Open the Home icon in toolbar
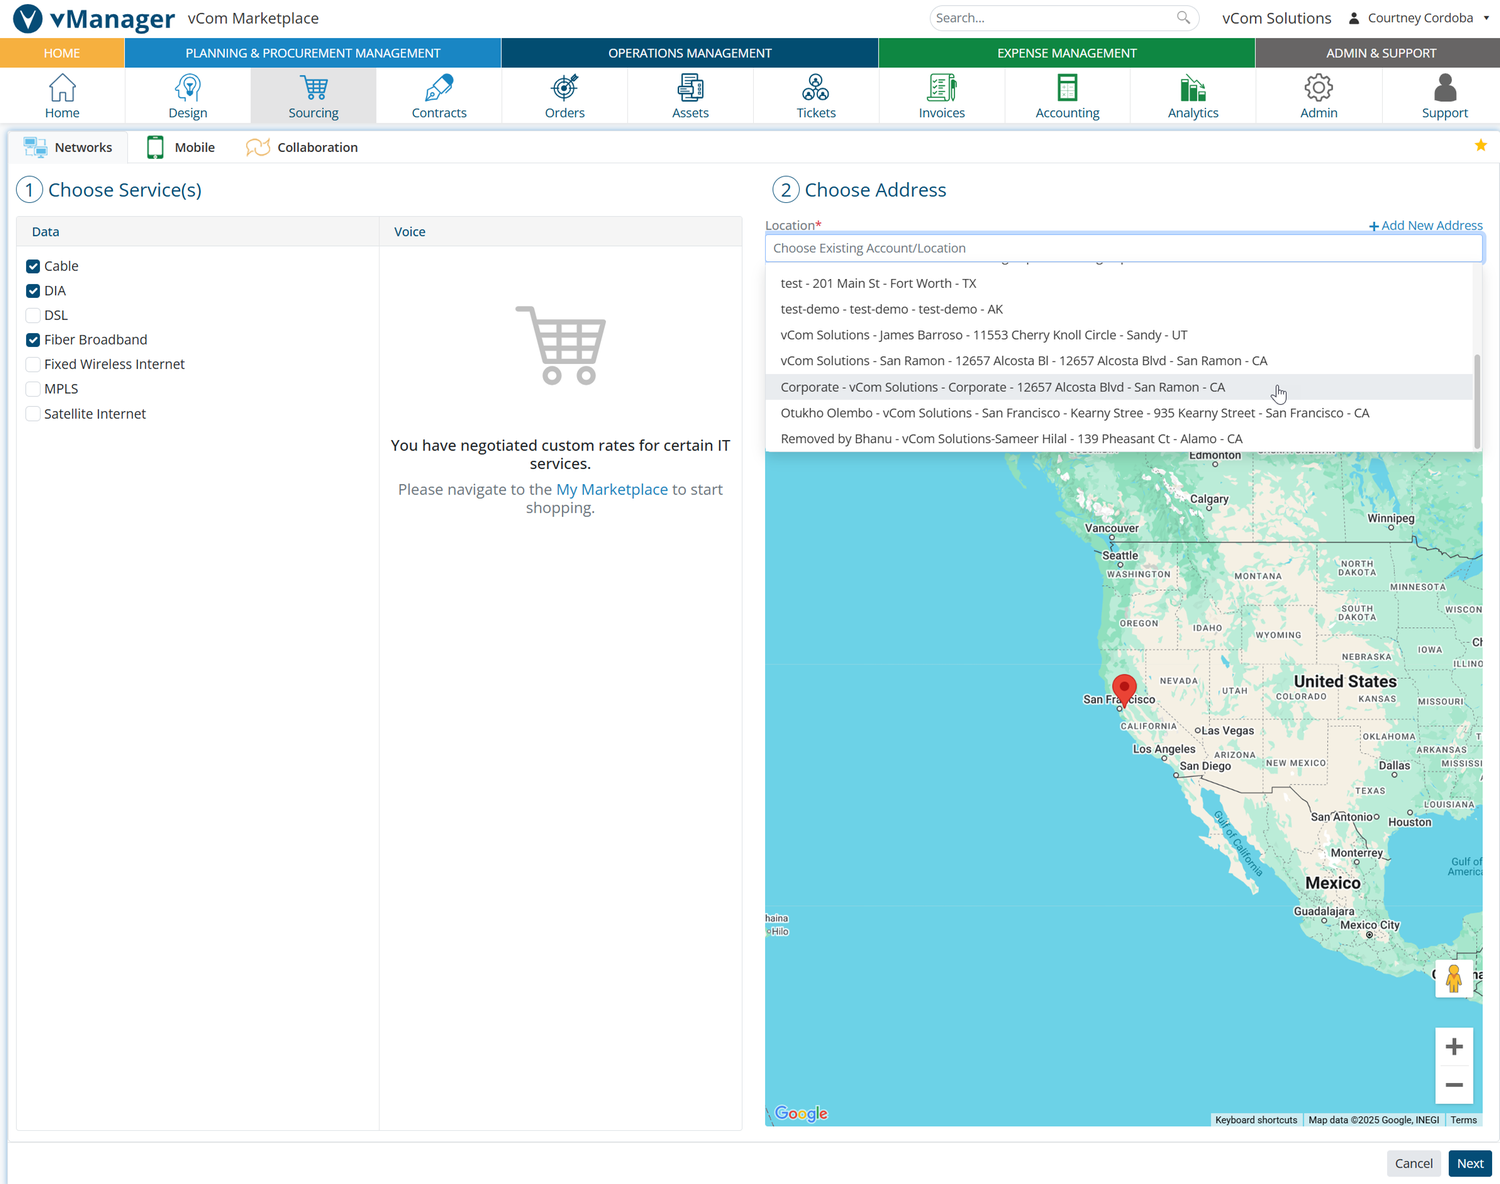The image size is (1500, 1184). 62,88
